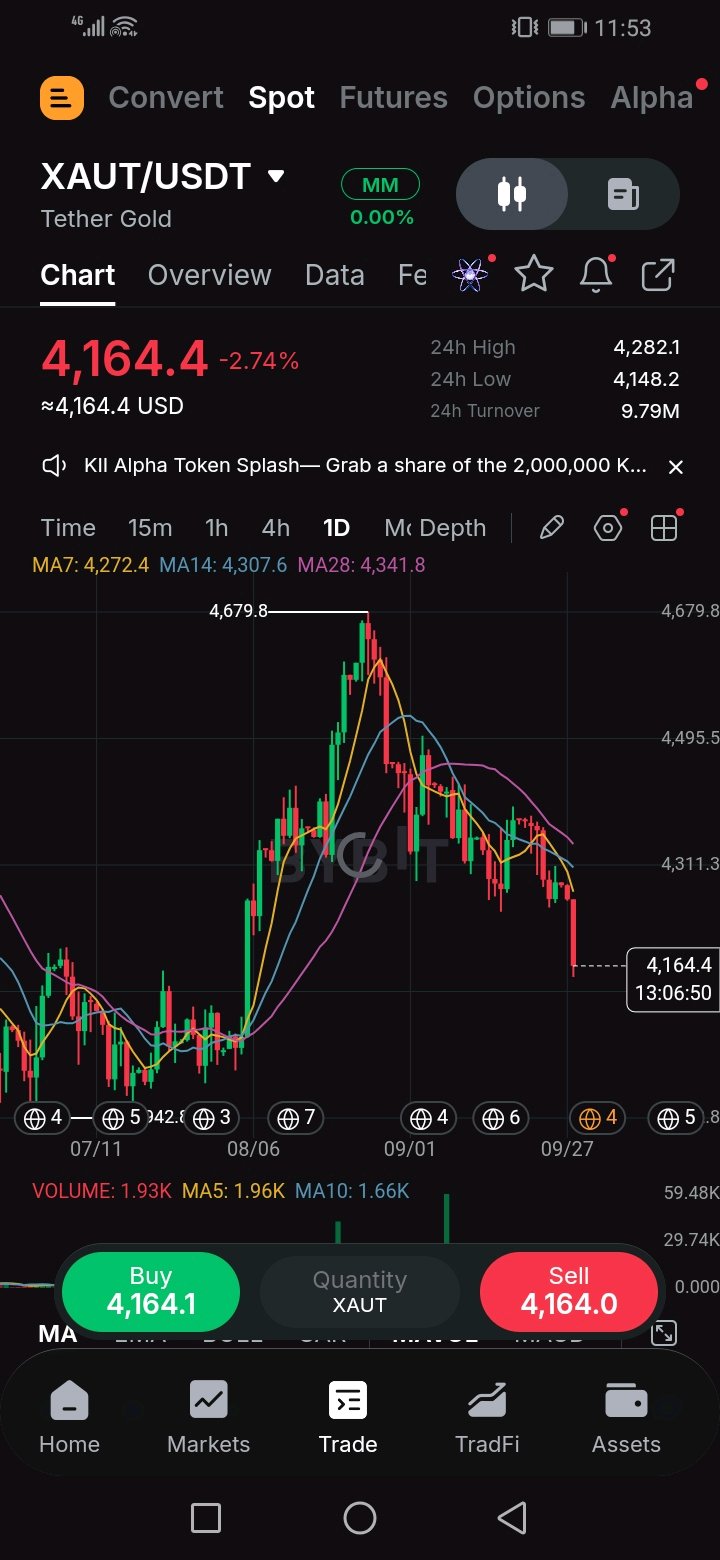The height and width of the screenshot is (1560, 720).
Task: Select the 4h interval
Action: click(x=276, y=528)
